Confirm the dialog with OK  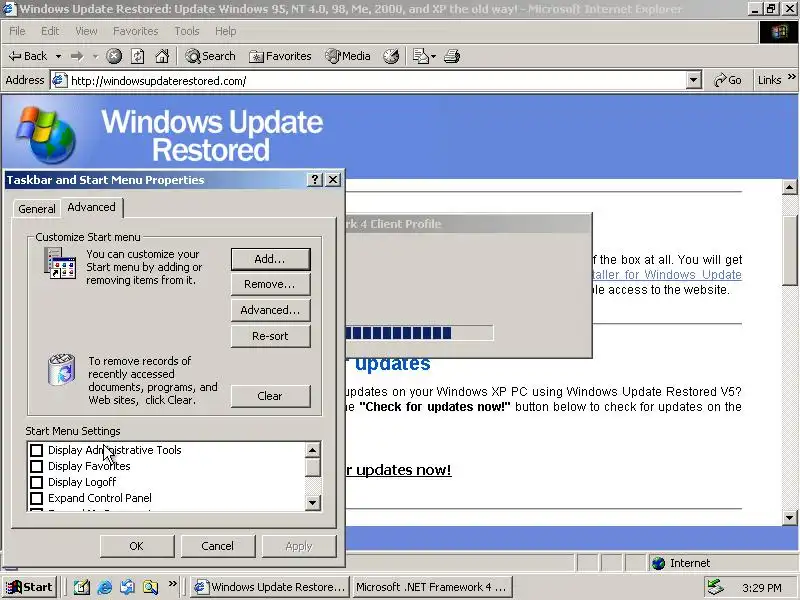(x=137, y=546)
